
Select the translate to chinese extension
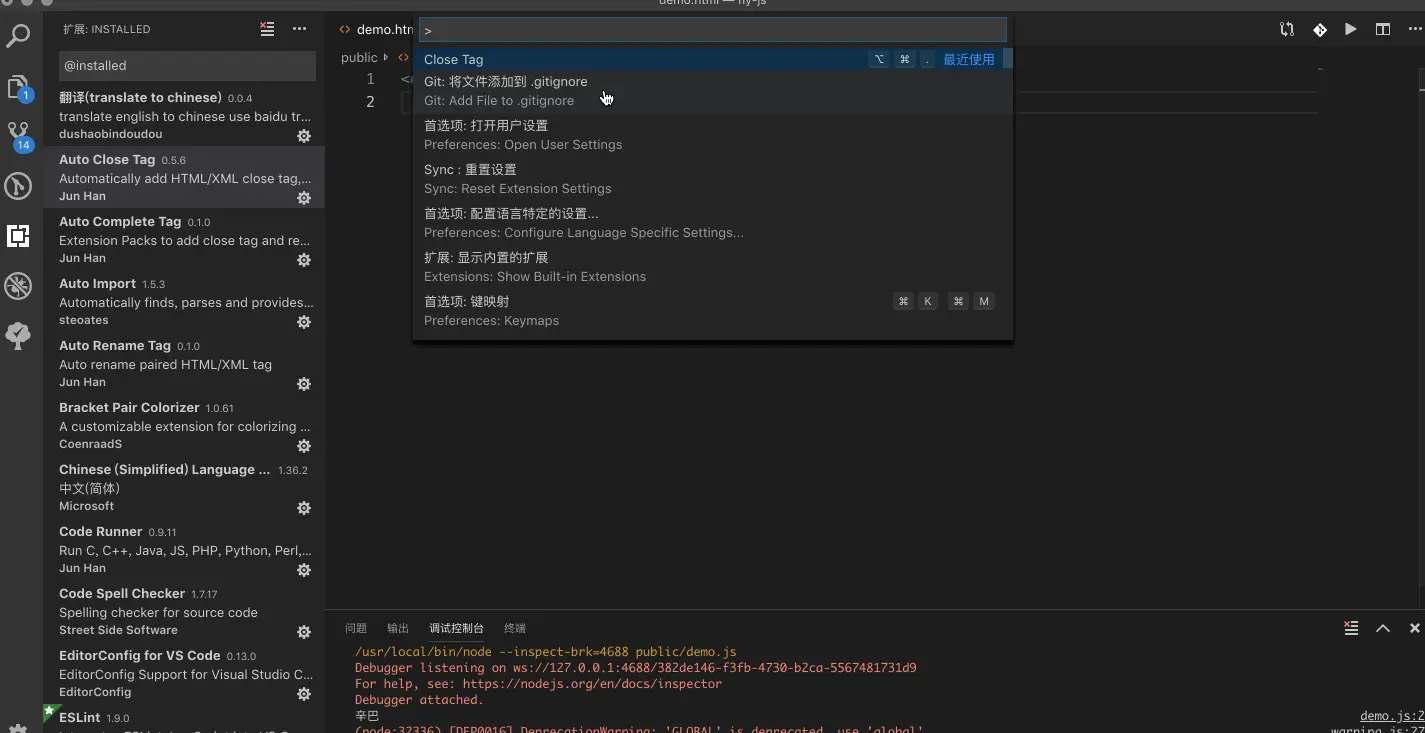(185, 116)
